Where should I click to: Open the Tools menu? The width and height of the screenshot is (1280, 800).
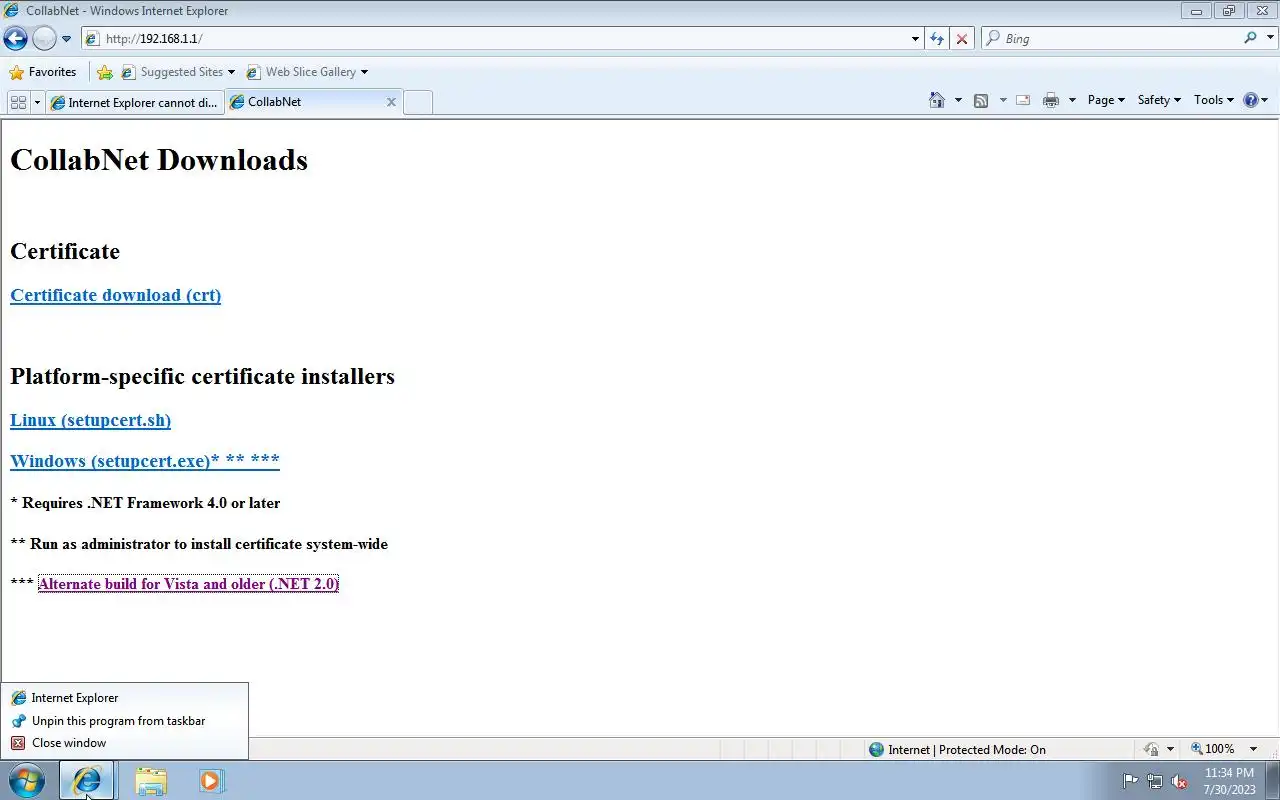[1214, 100]
